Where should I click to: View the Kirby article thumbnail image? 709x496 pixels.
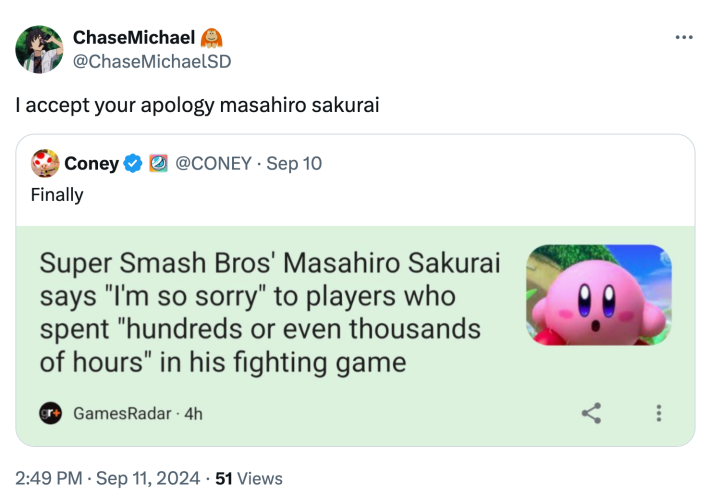[x=598, y=296]
